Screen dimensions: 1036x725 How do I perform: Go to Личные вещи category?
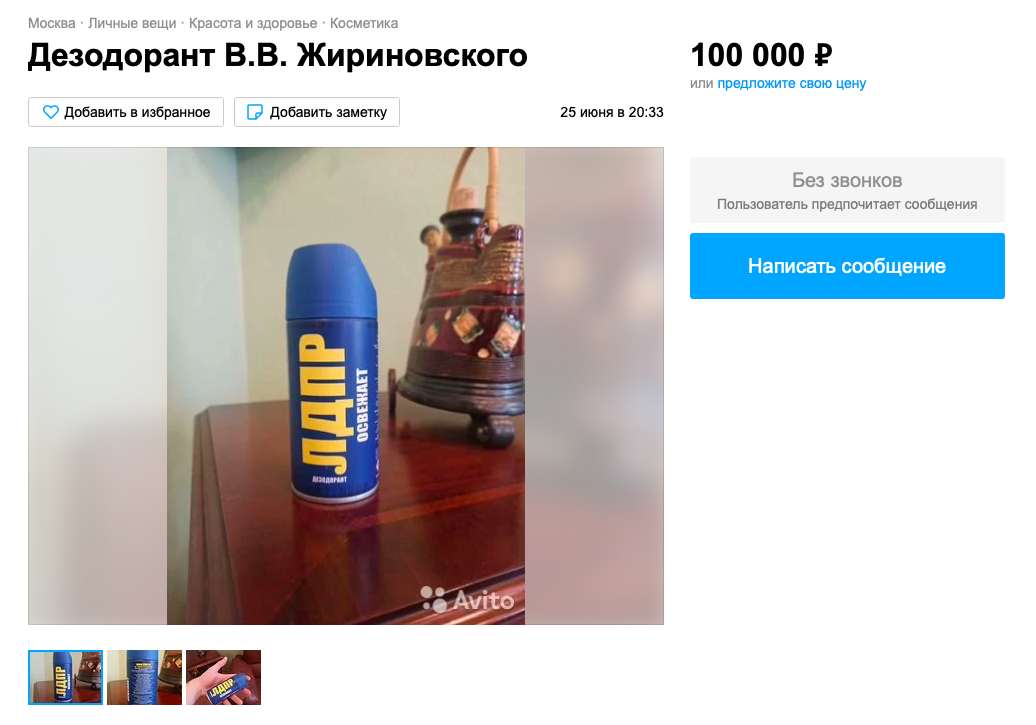132,23
